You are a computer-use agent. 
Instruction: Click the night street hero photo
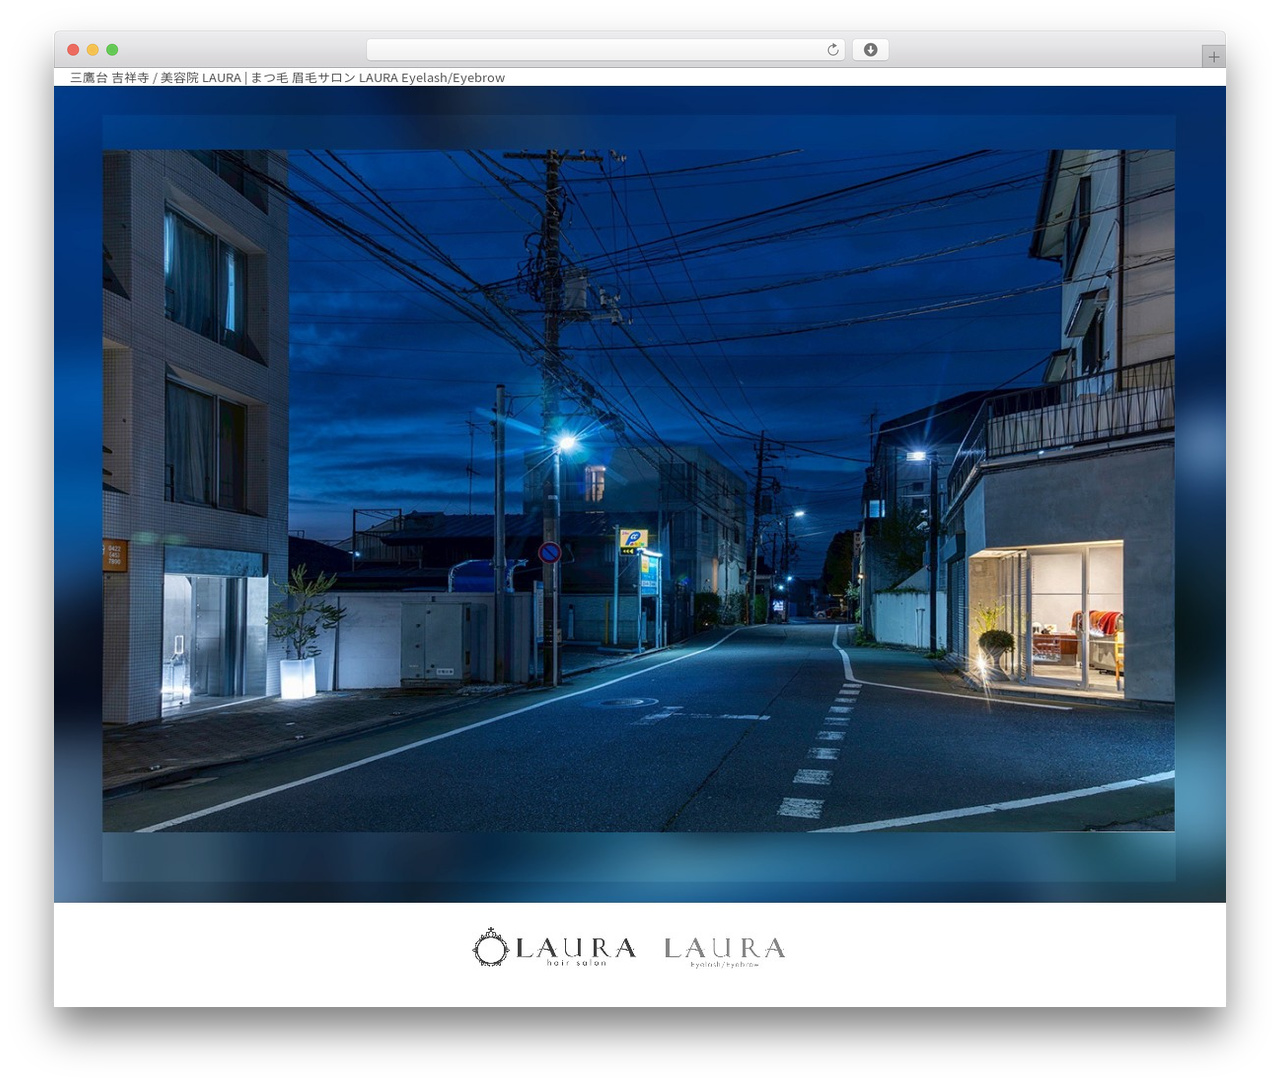(x=638, y=491)
